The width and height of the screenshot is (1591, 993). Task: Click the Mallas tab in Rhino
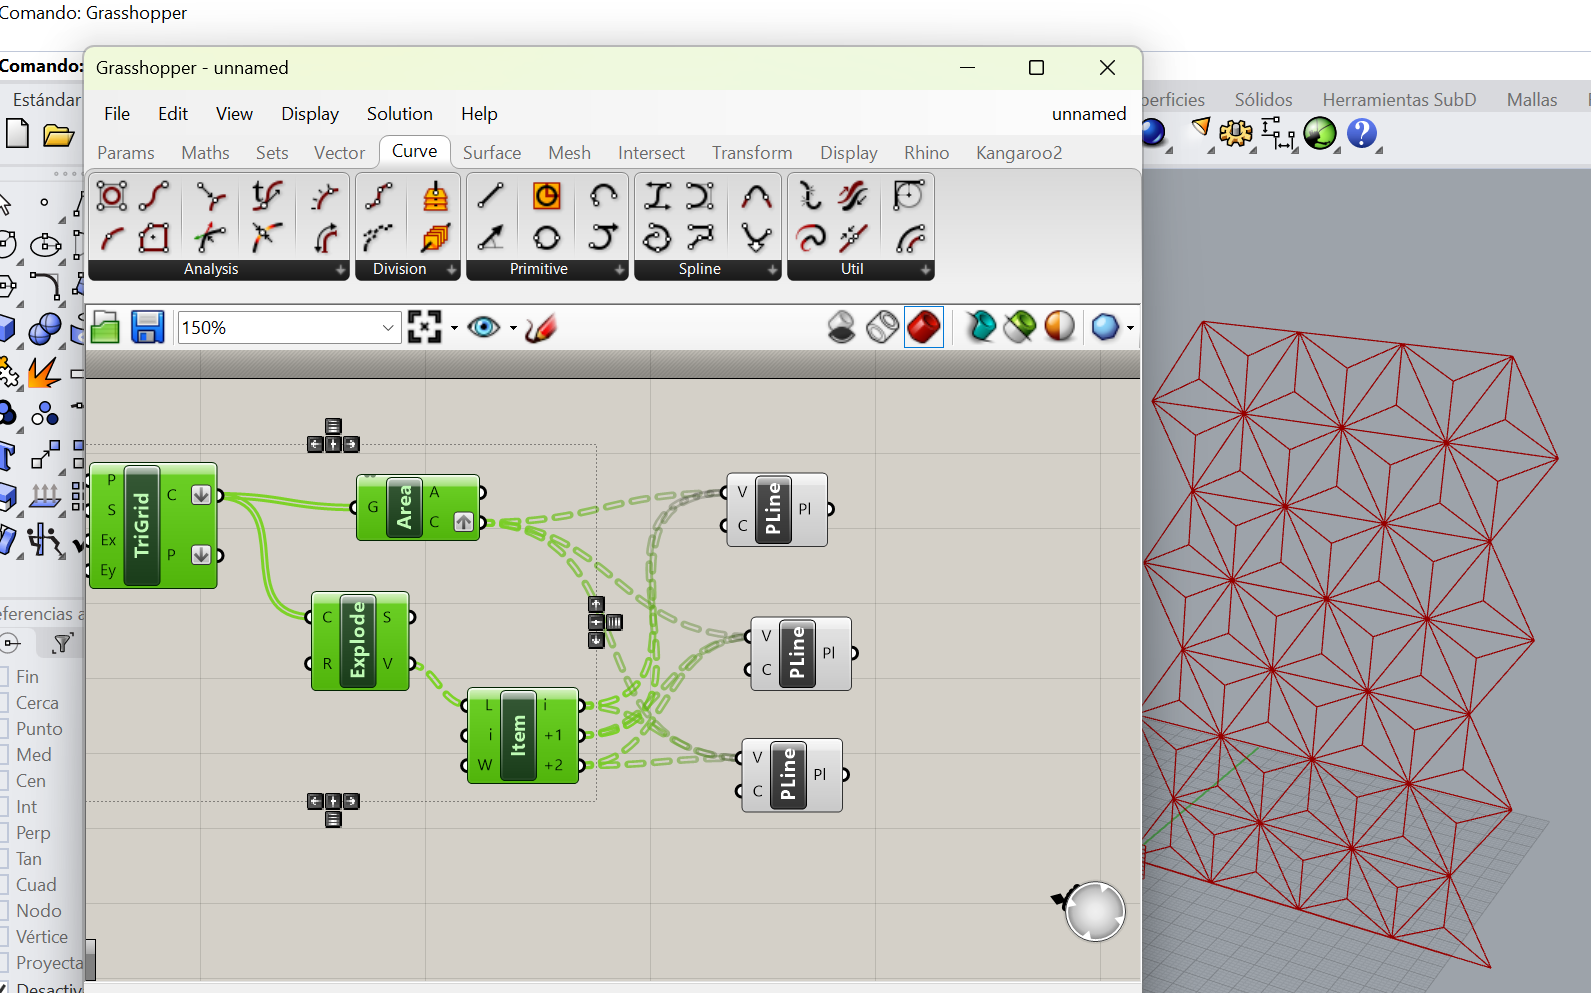click(x=1531, y=100)
